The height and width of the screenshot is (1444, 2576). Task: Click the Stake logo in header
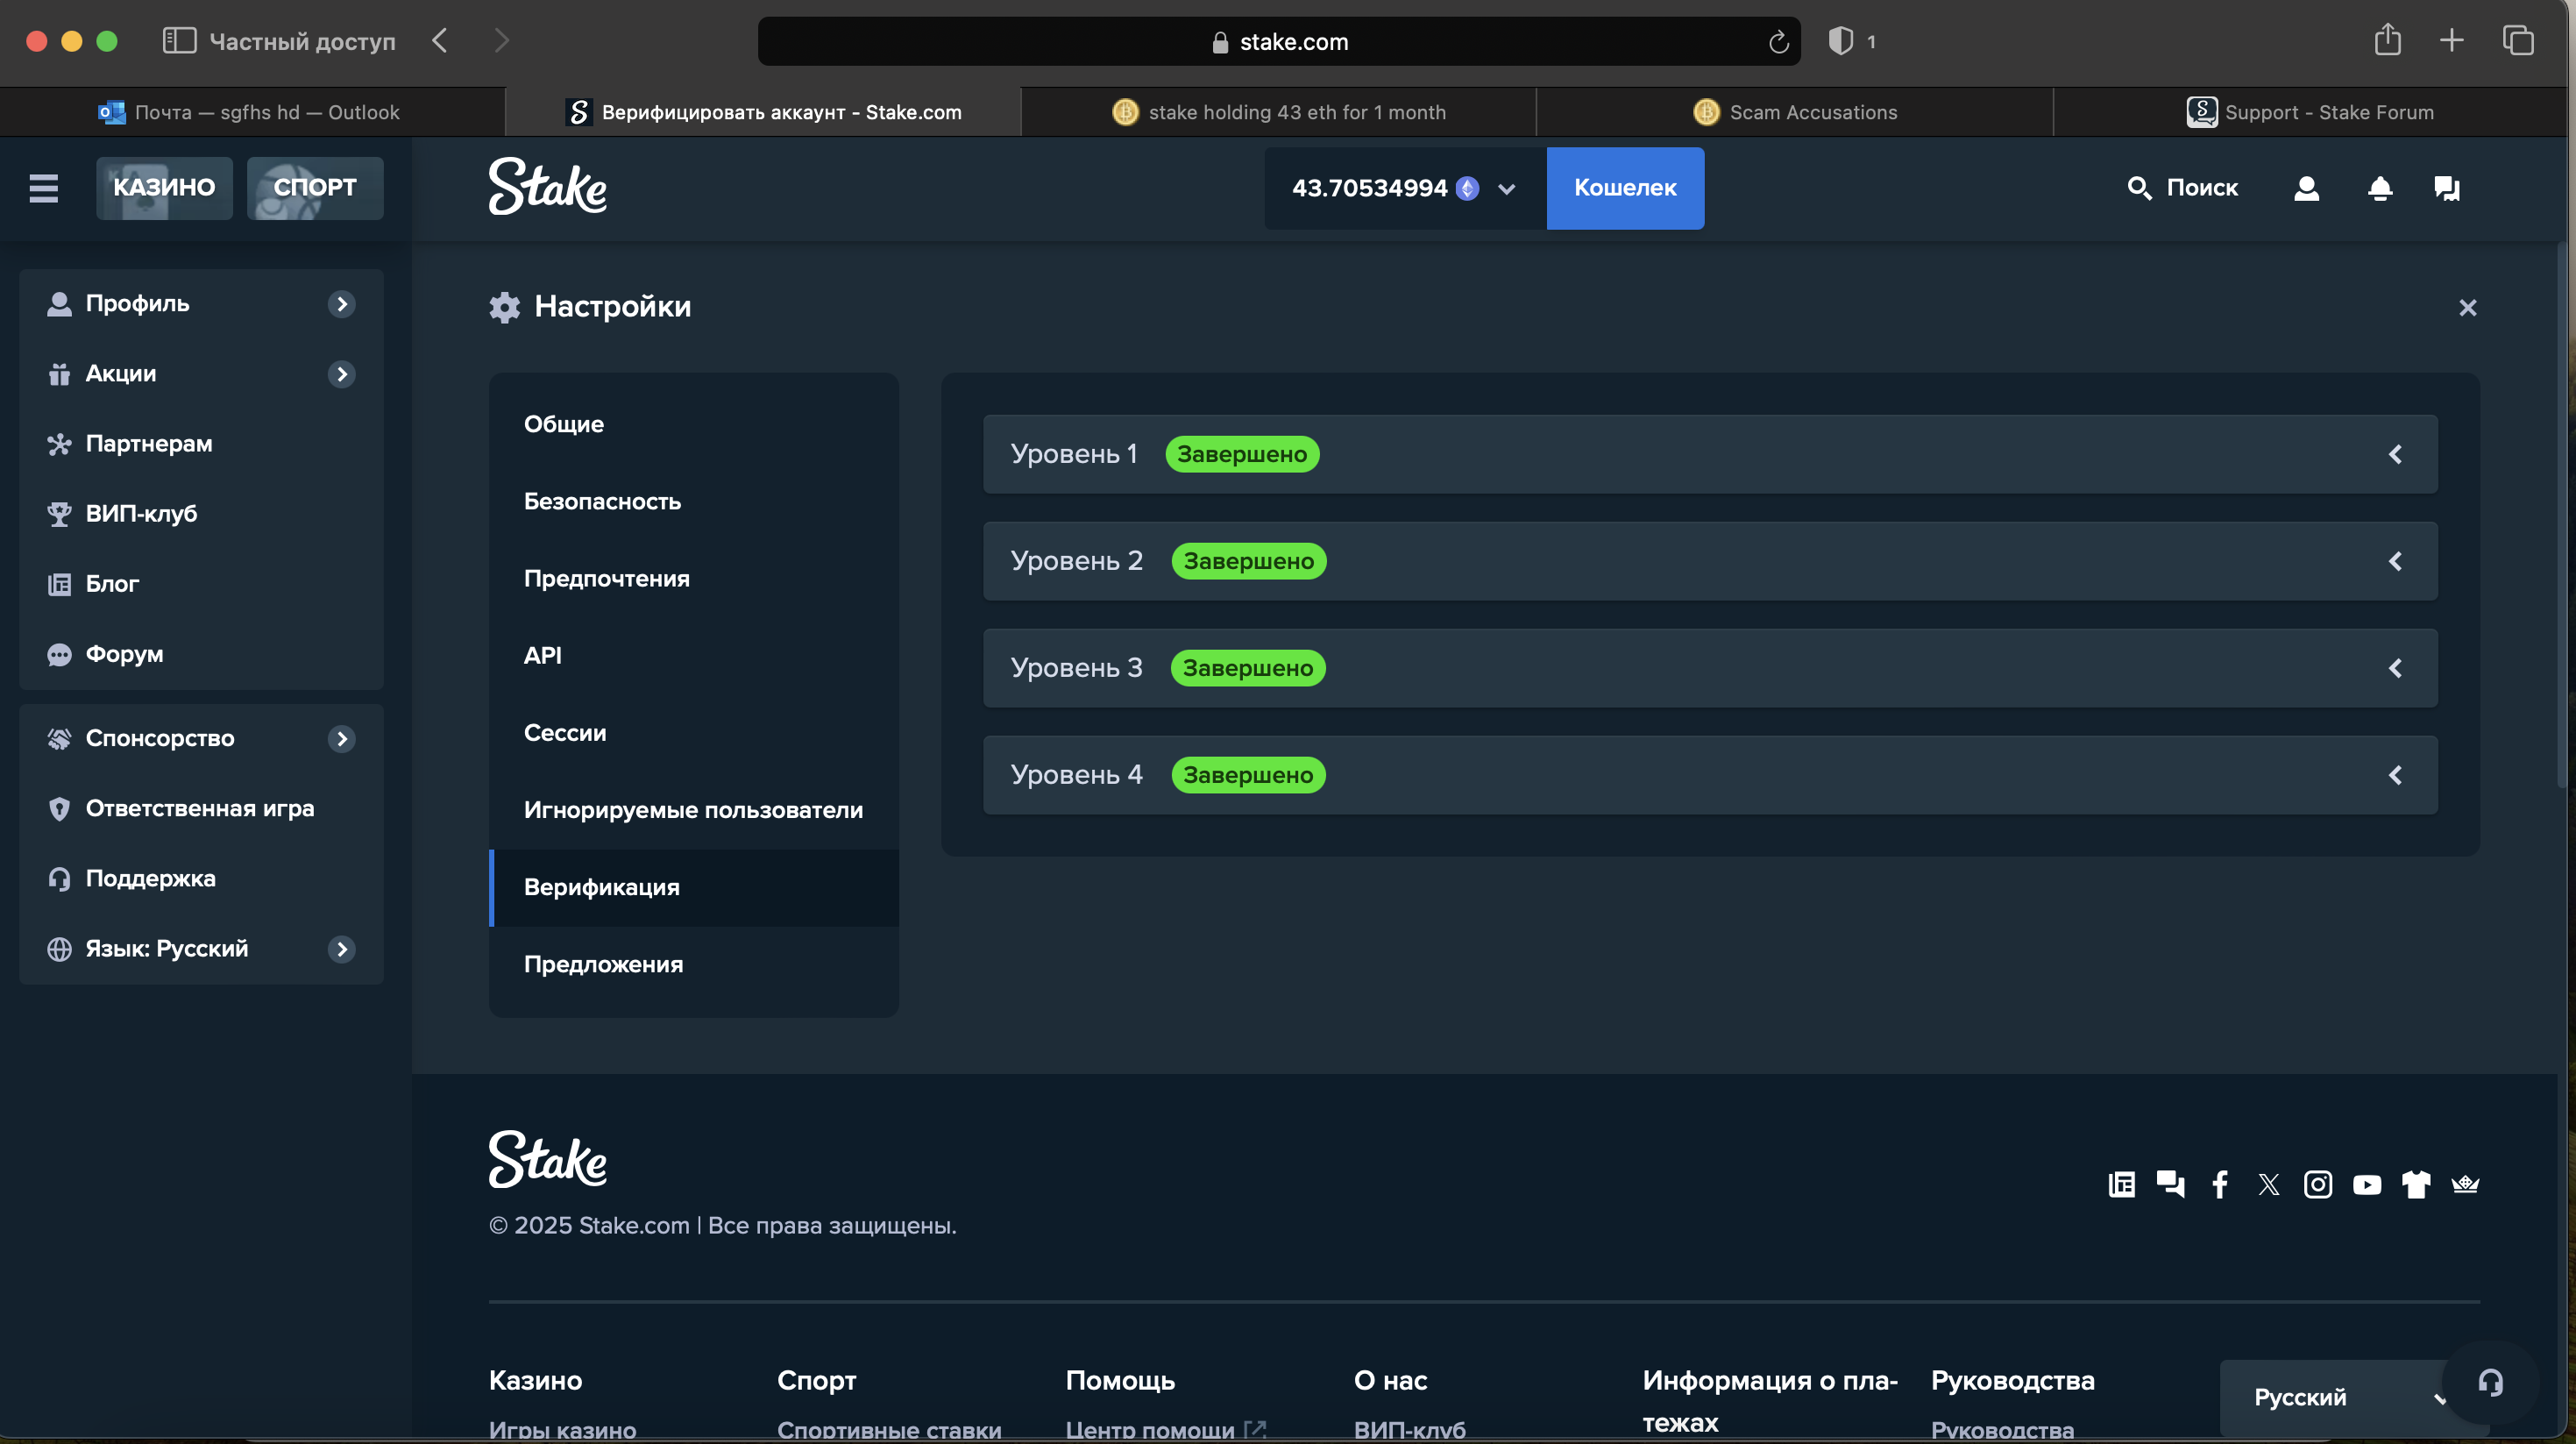547,187
